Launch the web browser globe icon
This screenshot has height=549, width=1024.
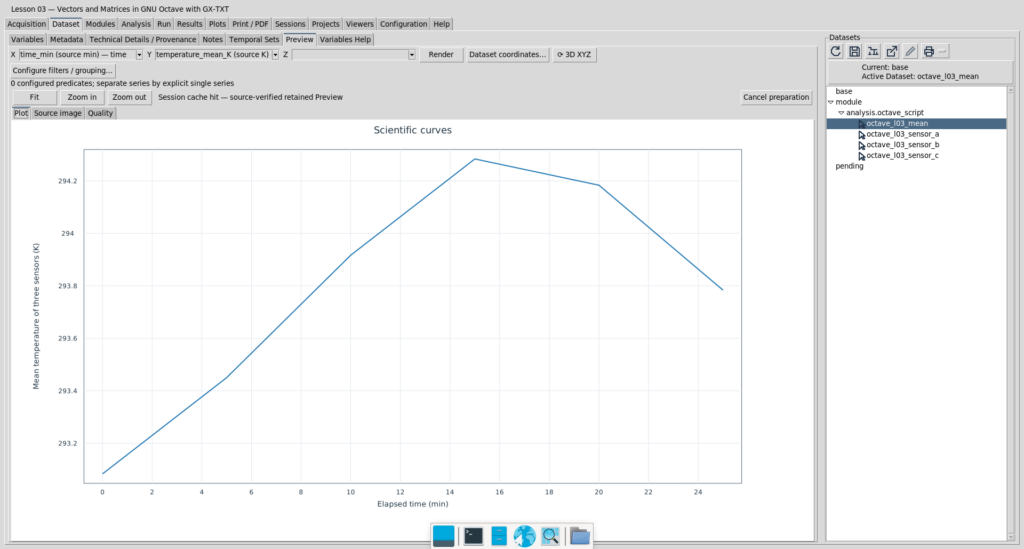524,536
